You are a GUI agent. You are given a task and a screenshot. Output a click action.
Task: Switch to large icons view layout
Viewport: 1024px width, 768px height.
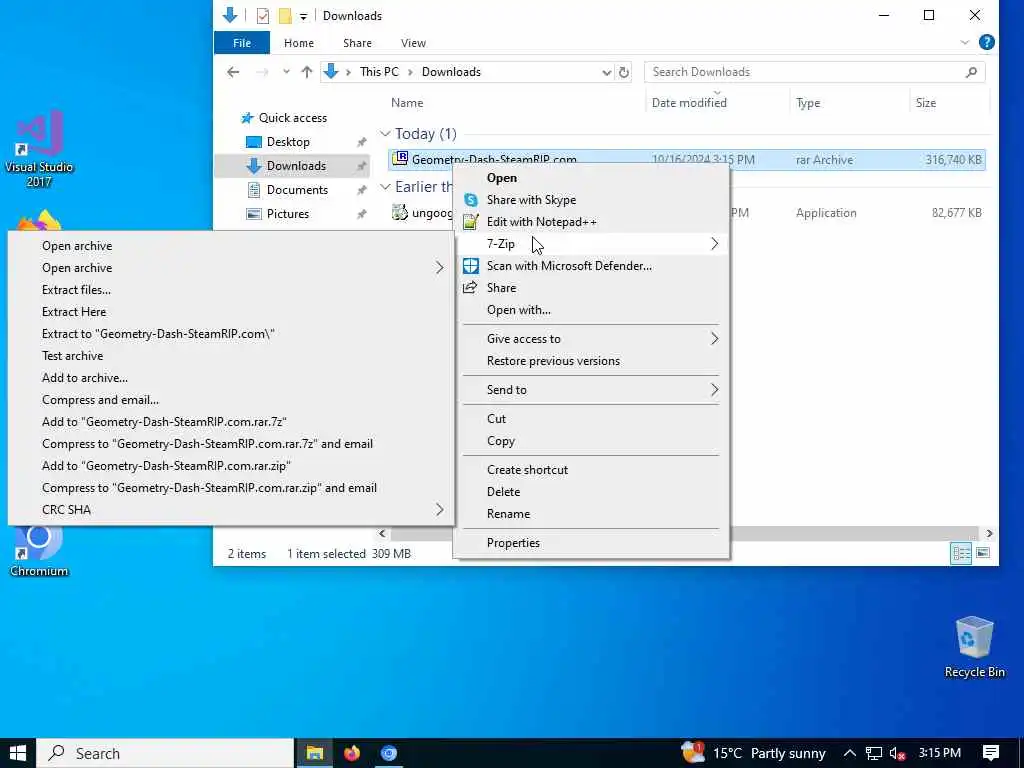click(x=983, y=553)
